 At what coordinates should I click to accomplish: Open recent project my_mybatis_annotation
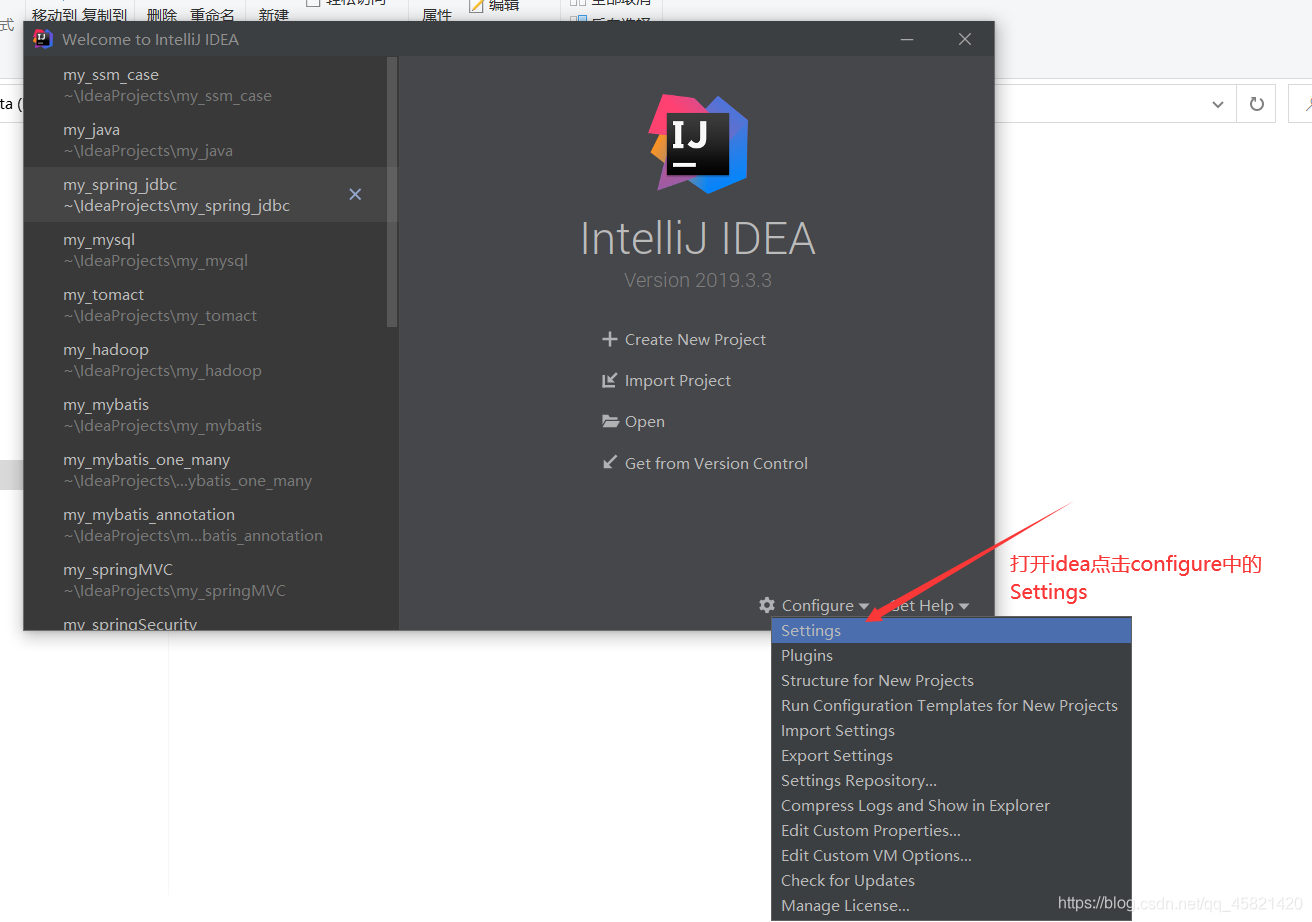pos(205,525)
